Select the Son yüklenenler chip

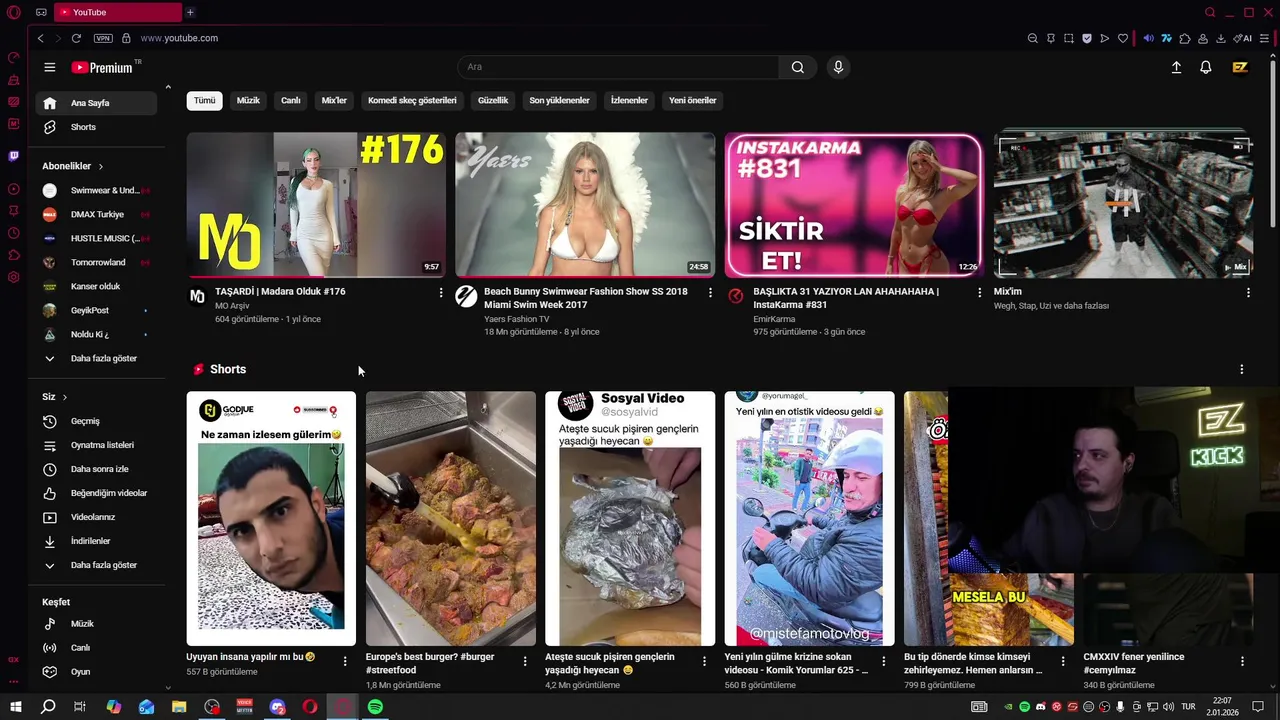tap(559, 100)
